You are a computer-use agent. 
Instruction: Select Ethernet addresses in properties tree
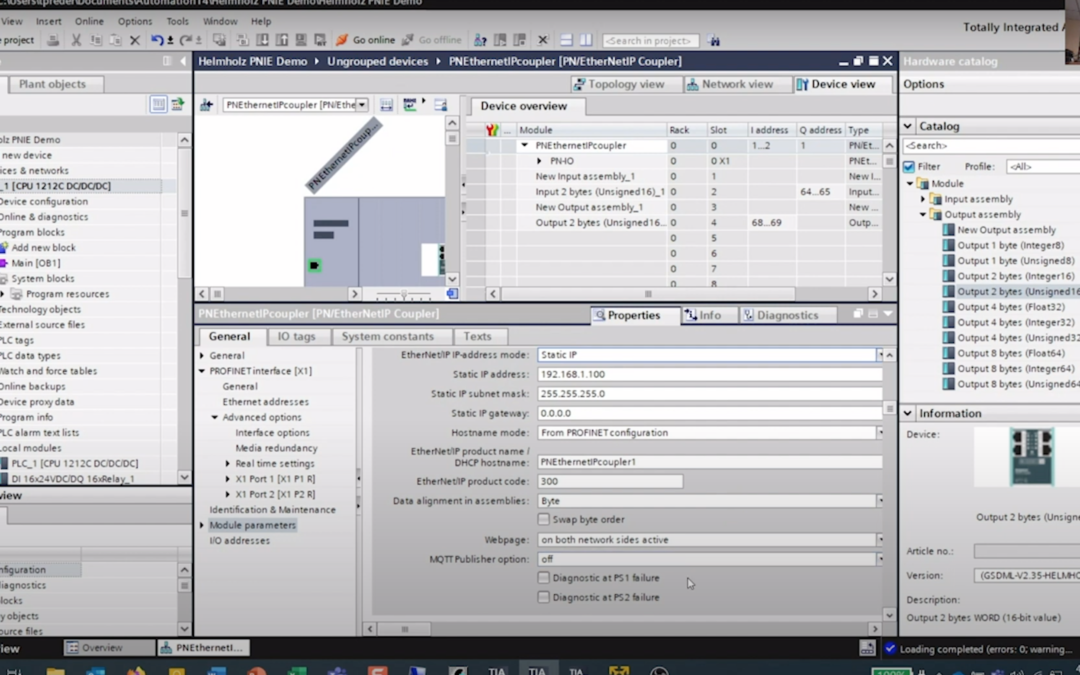[265, 402]
